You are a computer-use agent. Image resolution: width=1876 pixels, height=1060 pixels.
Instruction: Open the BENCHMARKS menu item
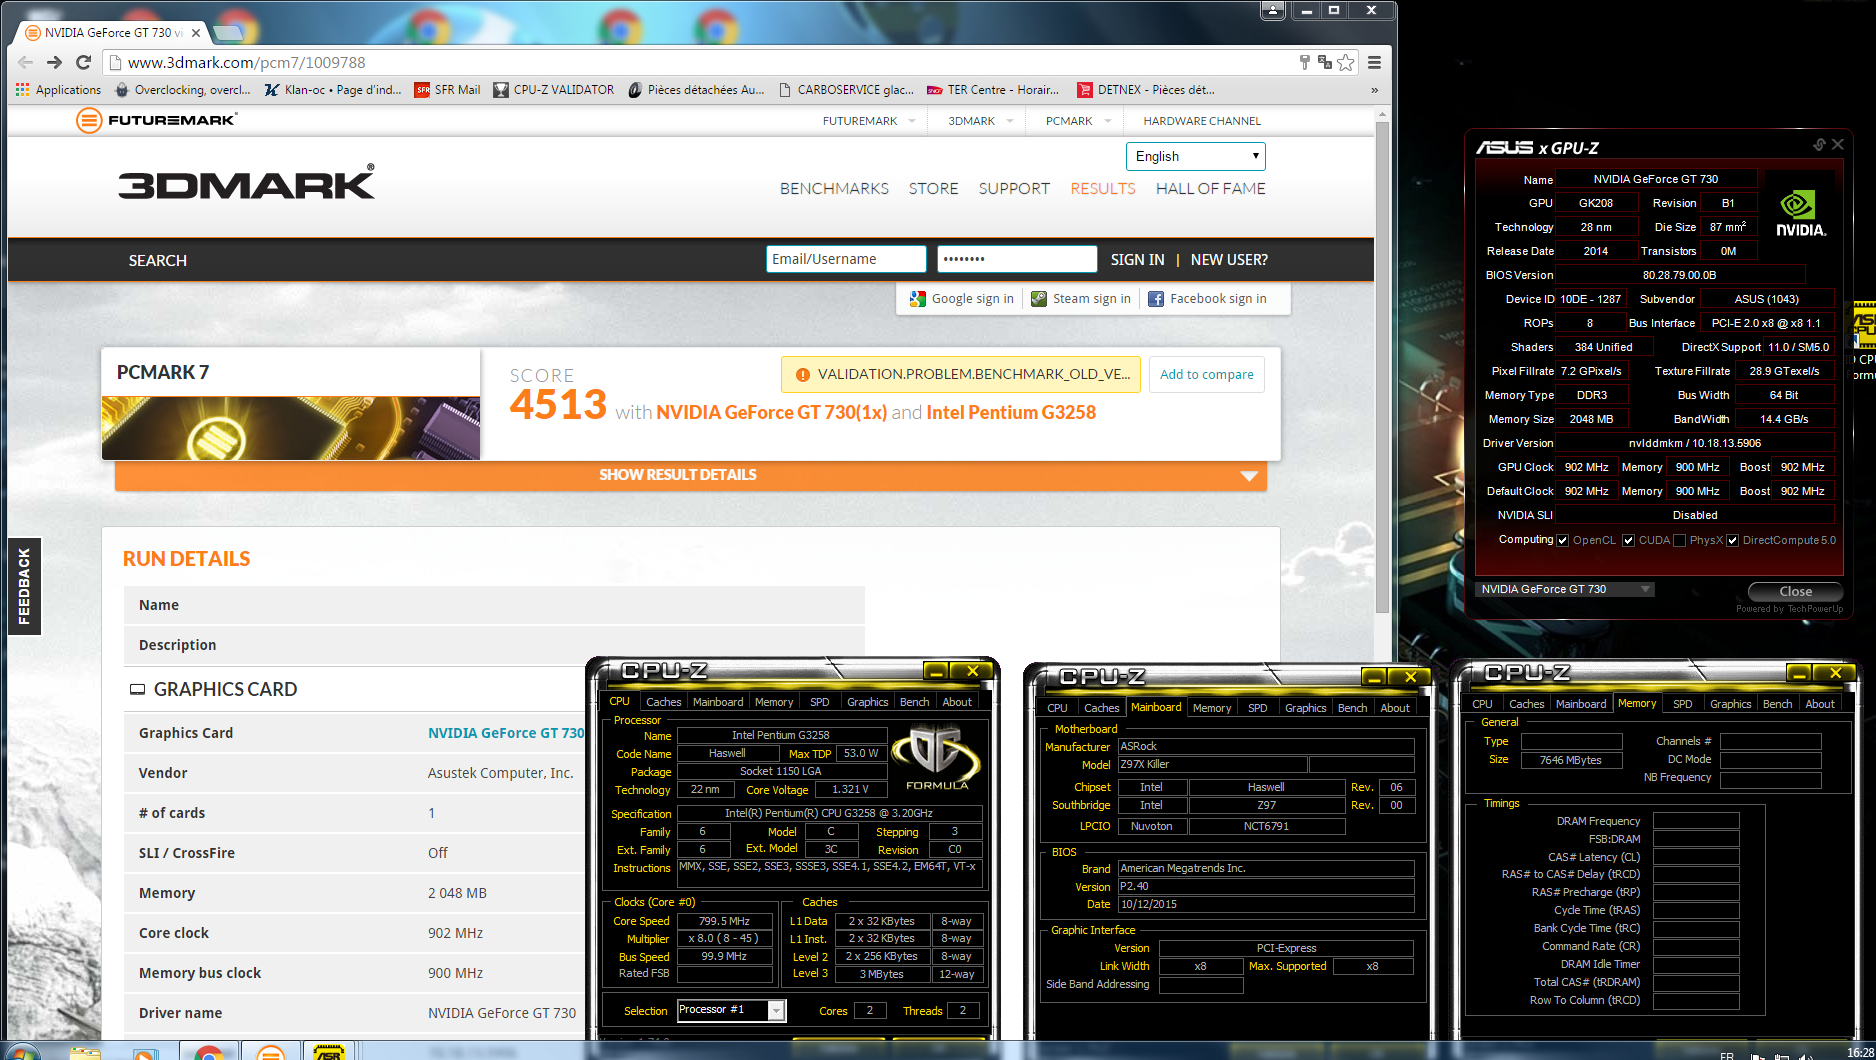834,188
